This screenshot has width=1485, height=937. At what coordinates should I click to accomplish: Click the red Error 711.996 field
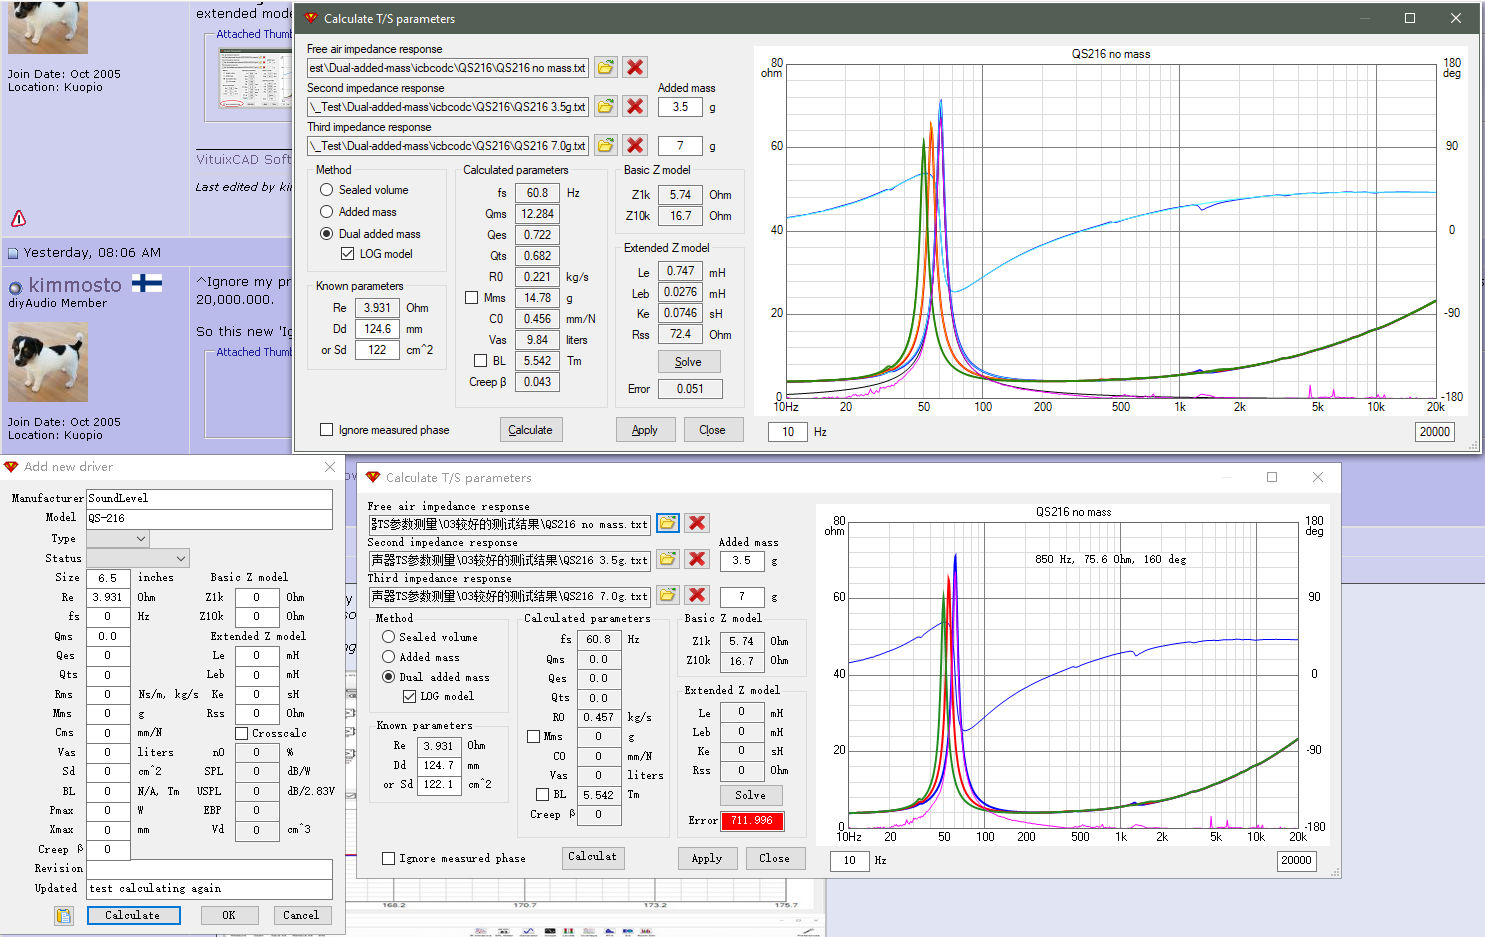pos(752,821)
